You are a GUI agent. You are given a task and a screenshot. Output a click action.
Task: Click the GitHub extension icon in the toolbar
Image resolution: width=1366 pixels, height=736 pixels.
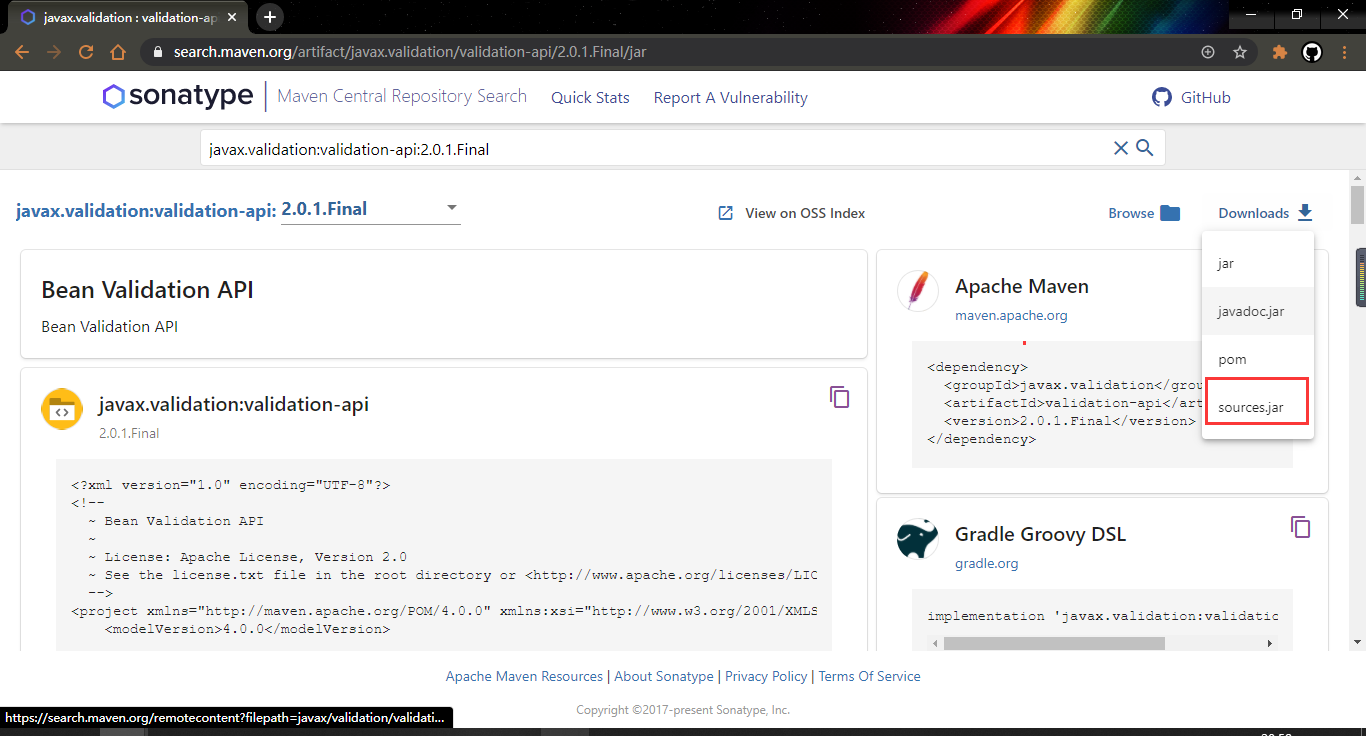[x=1312, y=52]
